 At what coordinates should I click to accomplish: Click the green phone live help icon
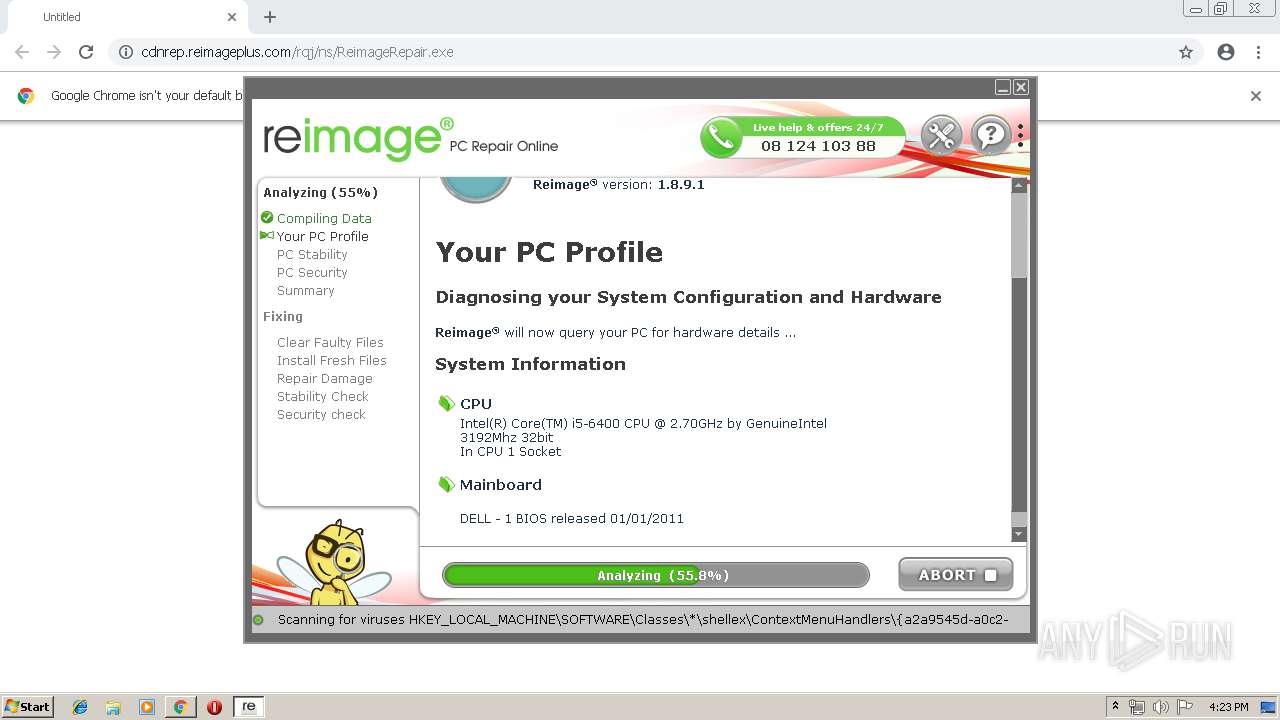pos(720,137)
